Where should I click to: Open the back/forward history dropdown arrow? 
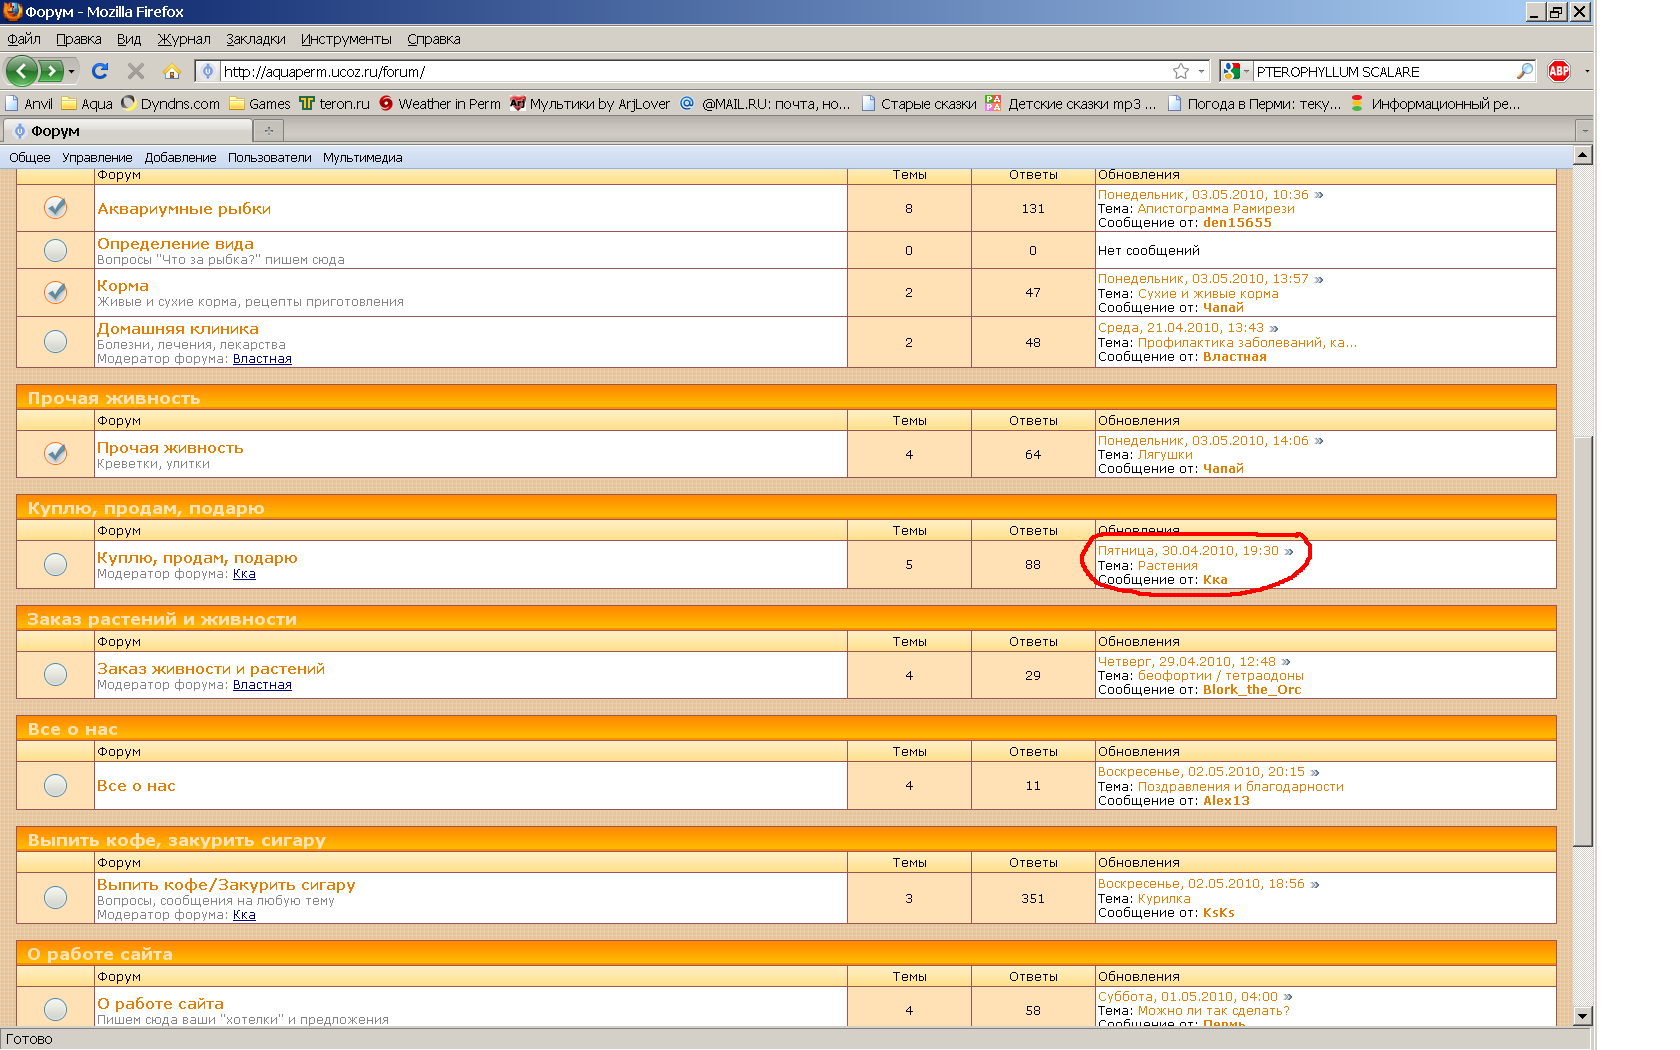click(72, 71)
